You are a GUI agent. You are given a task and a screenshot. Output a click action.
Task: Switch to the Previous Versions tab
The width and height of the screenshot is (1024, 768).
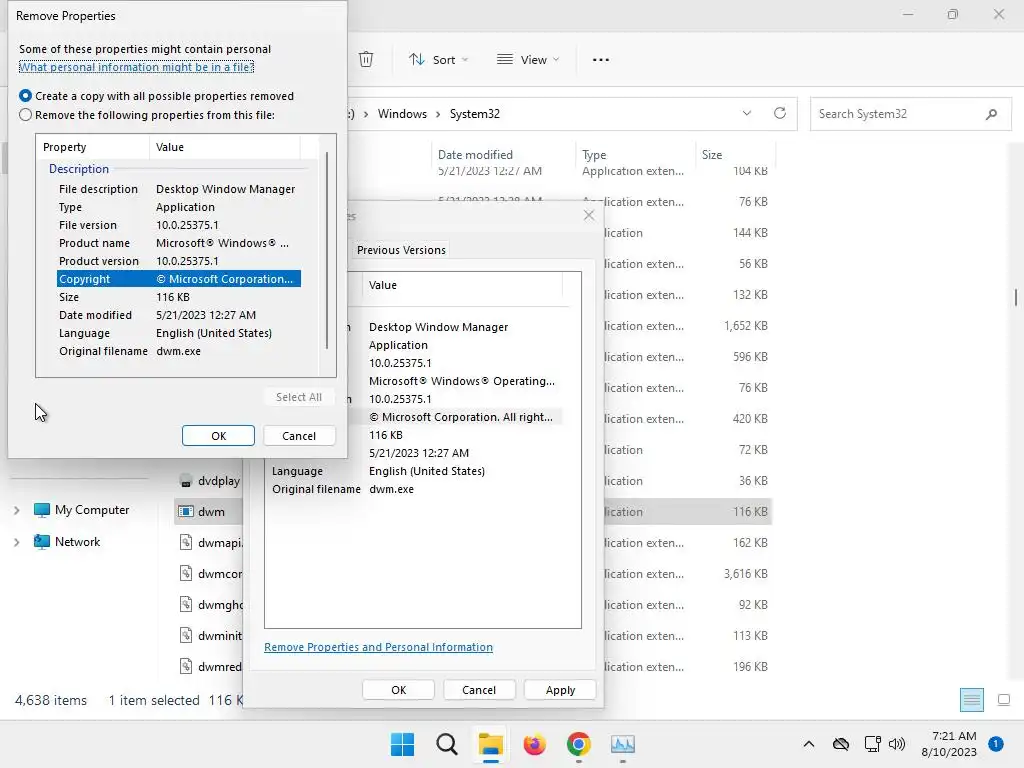(401, 250)
